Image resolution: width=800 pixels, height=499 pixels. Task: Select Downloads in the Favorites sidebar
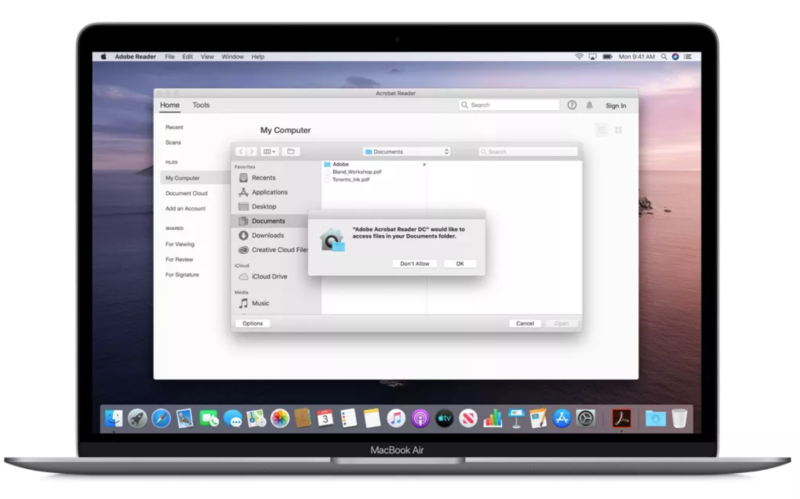click(268, 235)
